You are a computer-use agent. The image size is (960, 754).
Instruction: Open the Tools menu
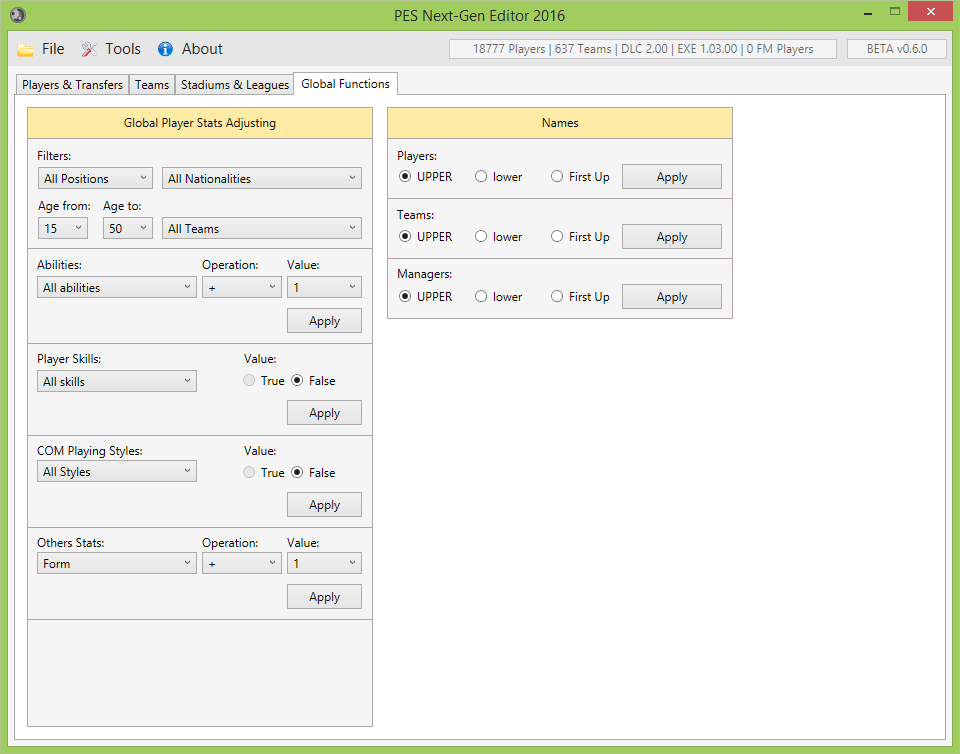tap(123, 49)
